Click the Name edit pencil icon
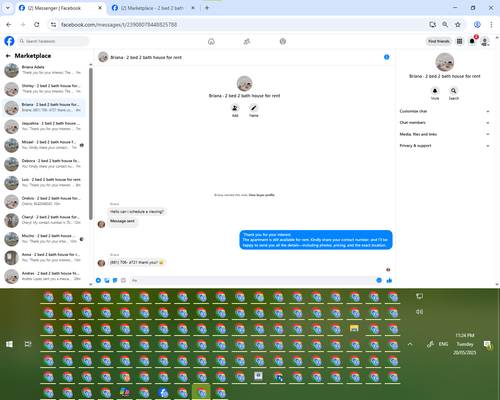500x400 pixels. [x=254, y=108]
